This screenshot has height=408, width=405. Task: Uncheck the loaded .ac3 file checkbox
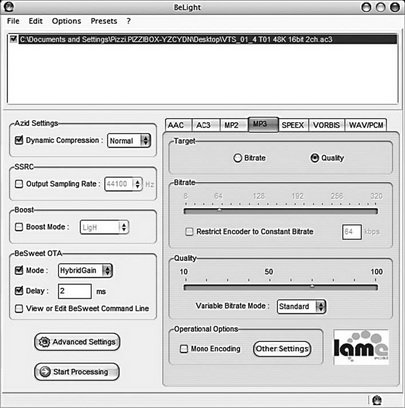point(13,39)
